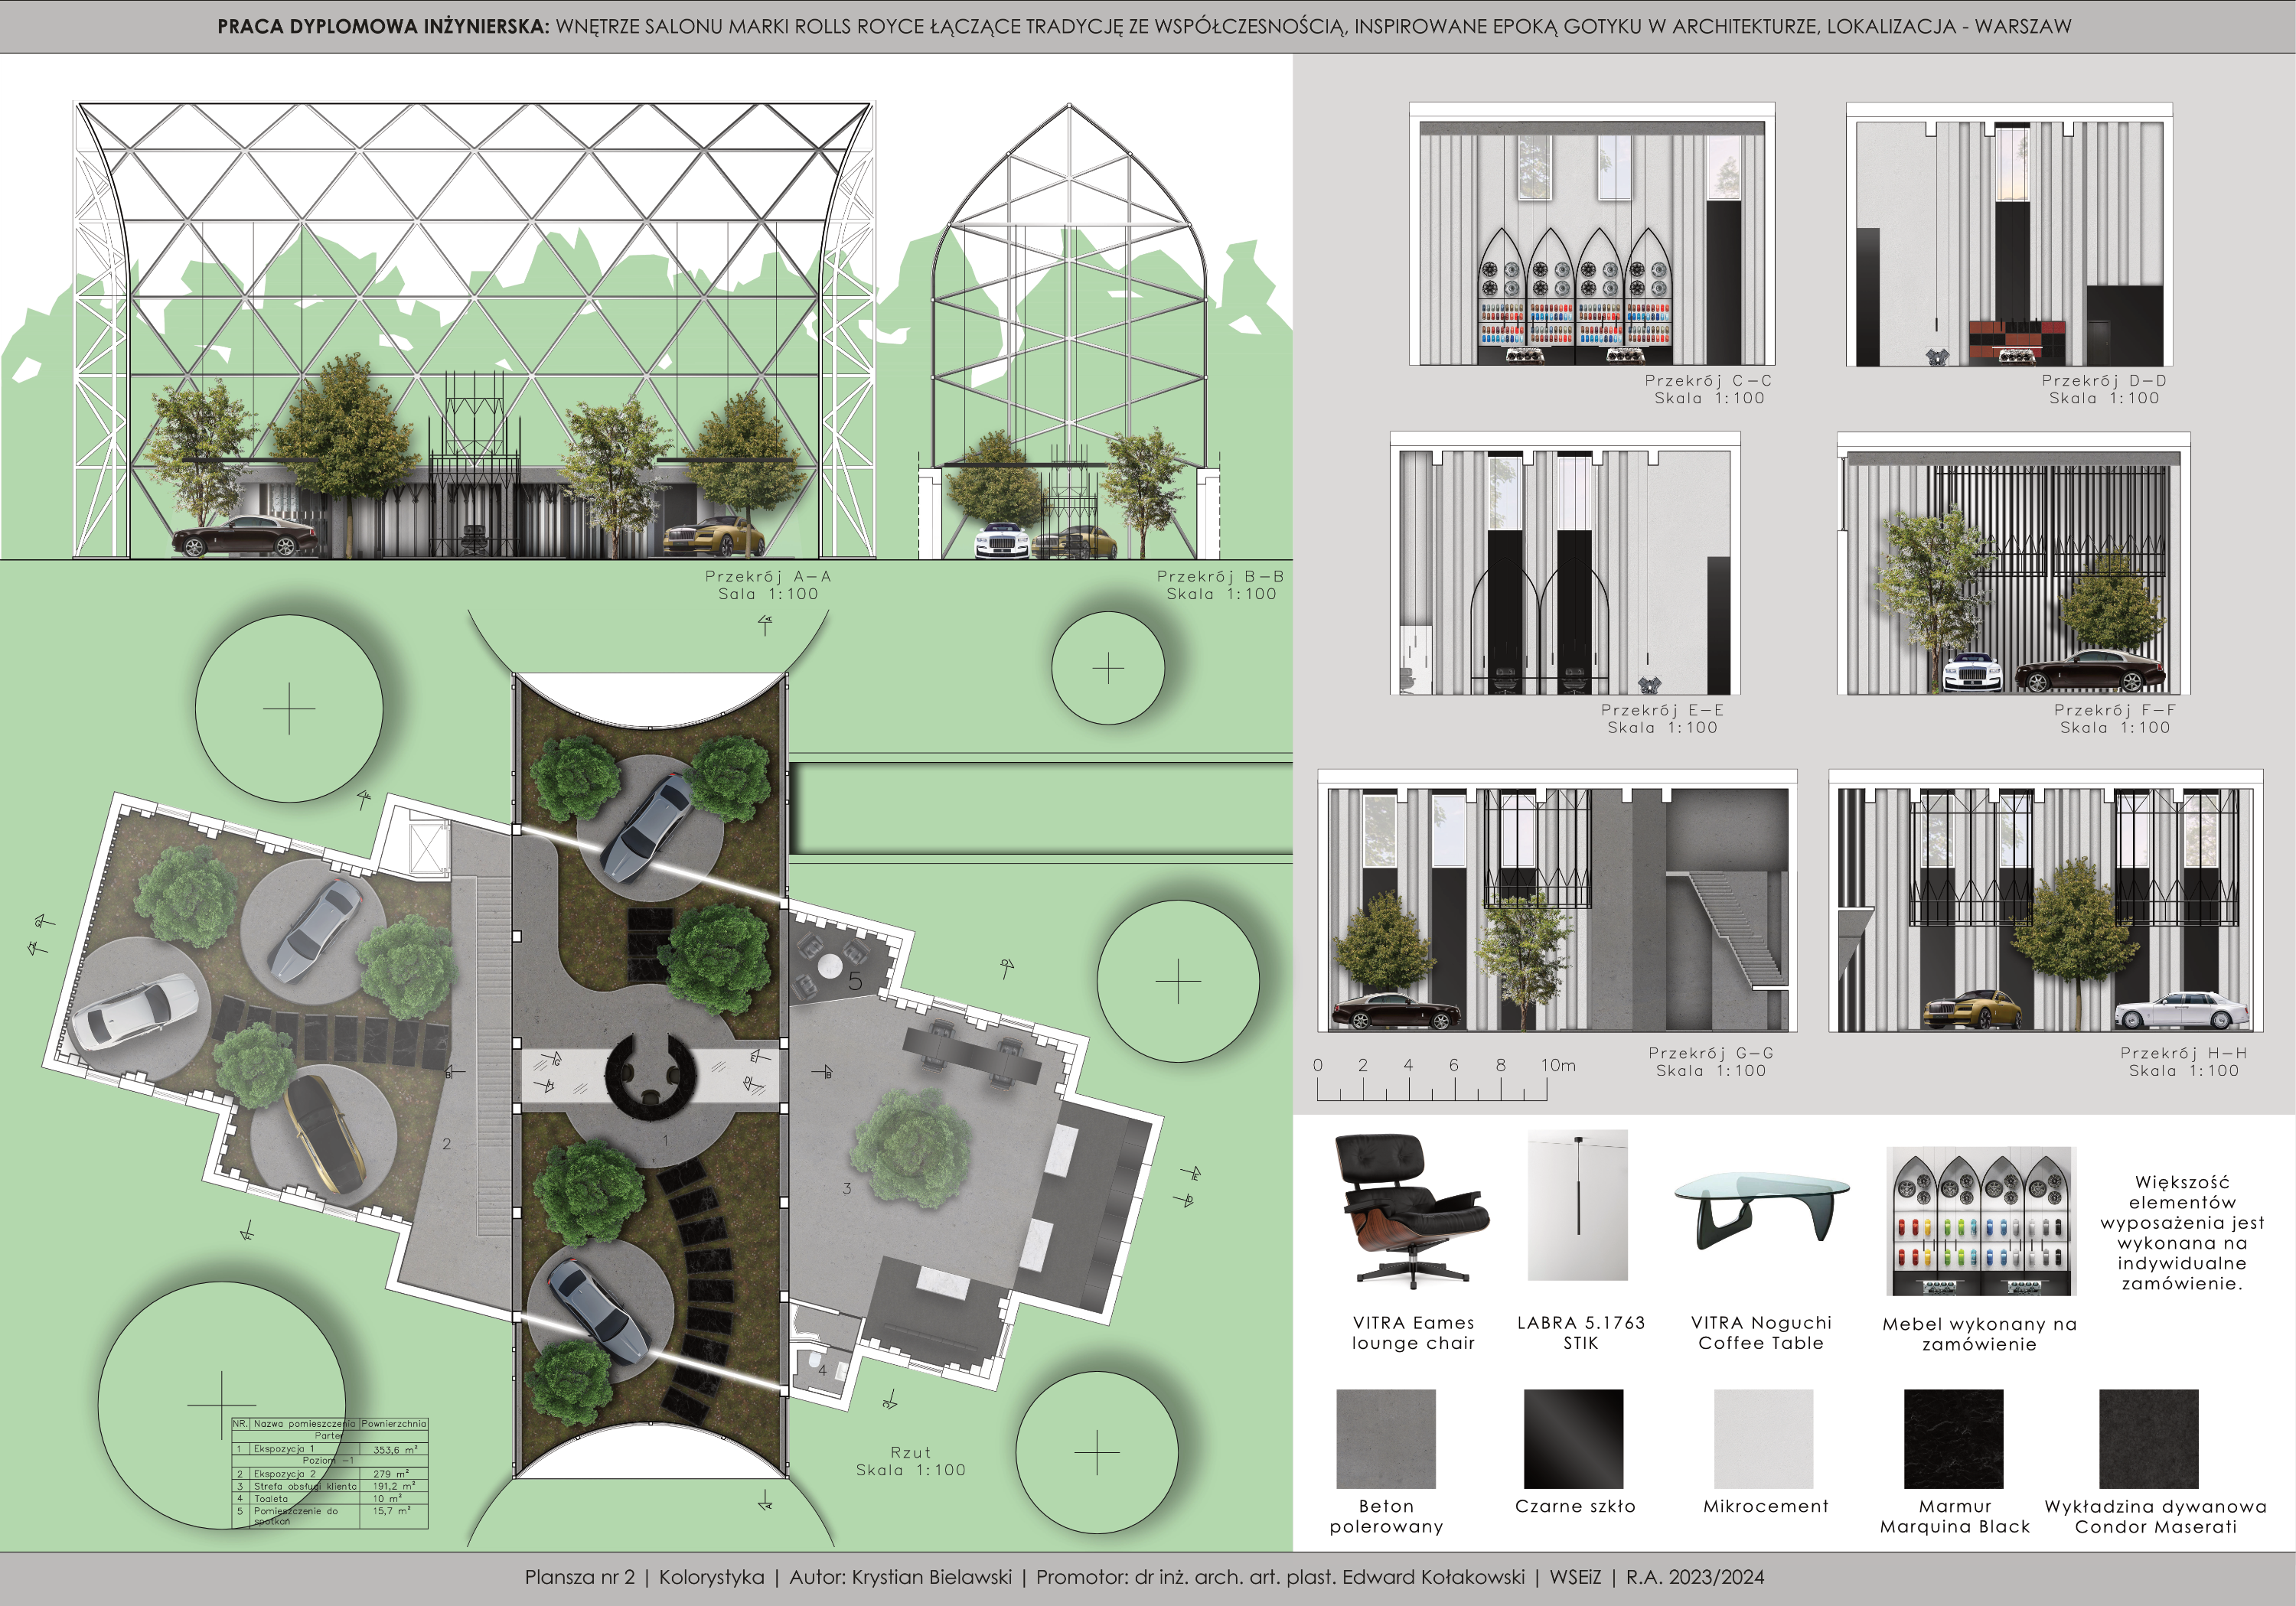
Task: Click the circular black sofa in plan center
Action: coord(650,1075)
